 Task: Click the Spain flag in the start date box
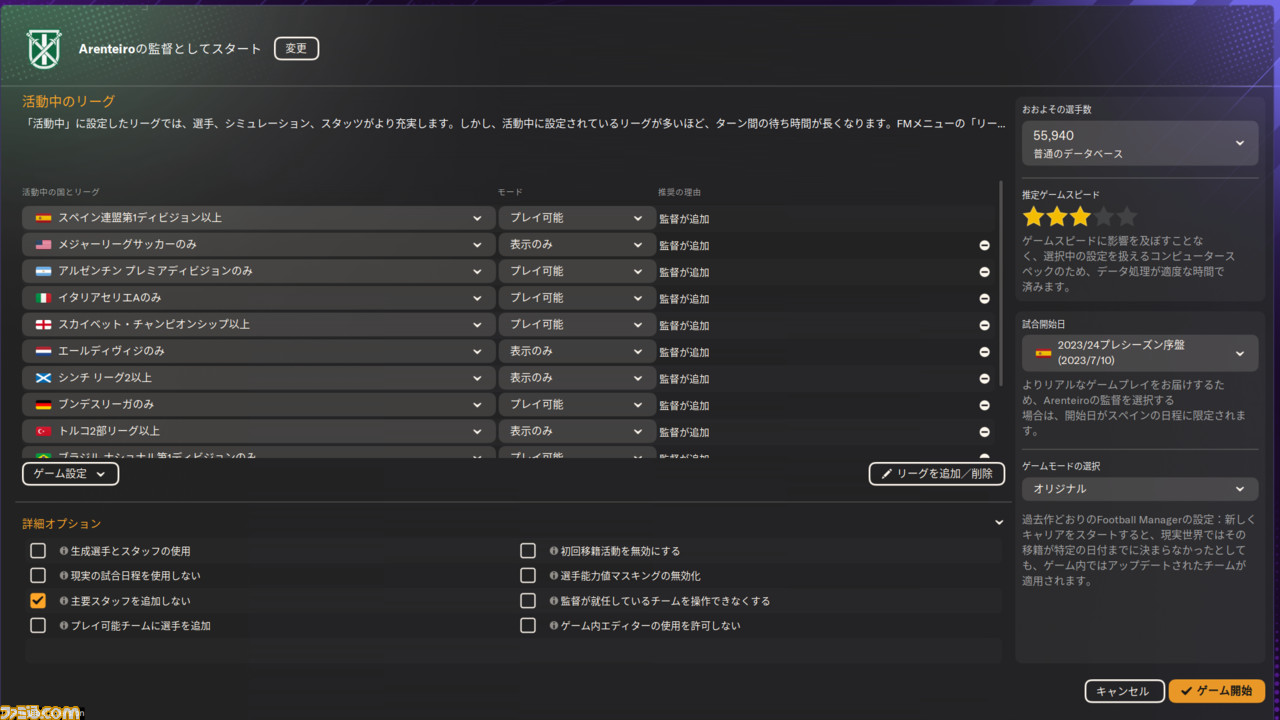(1043, 353)
